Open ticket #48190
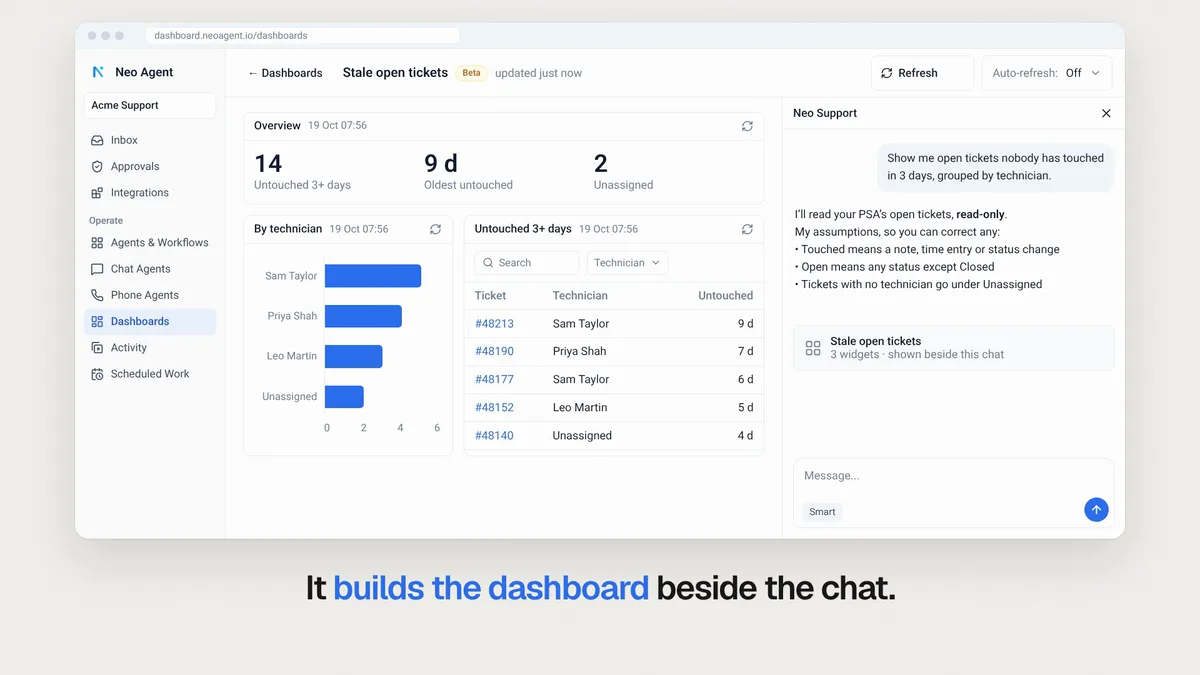1200x675 pixels. click(x=494, y=351)
